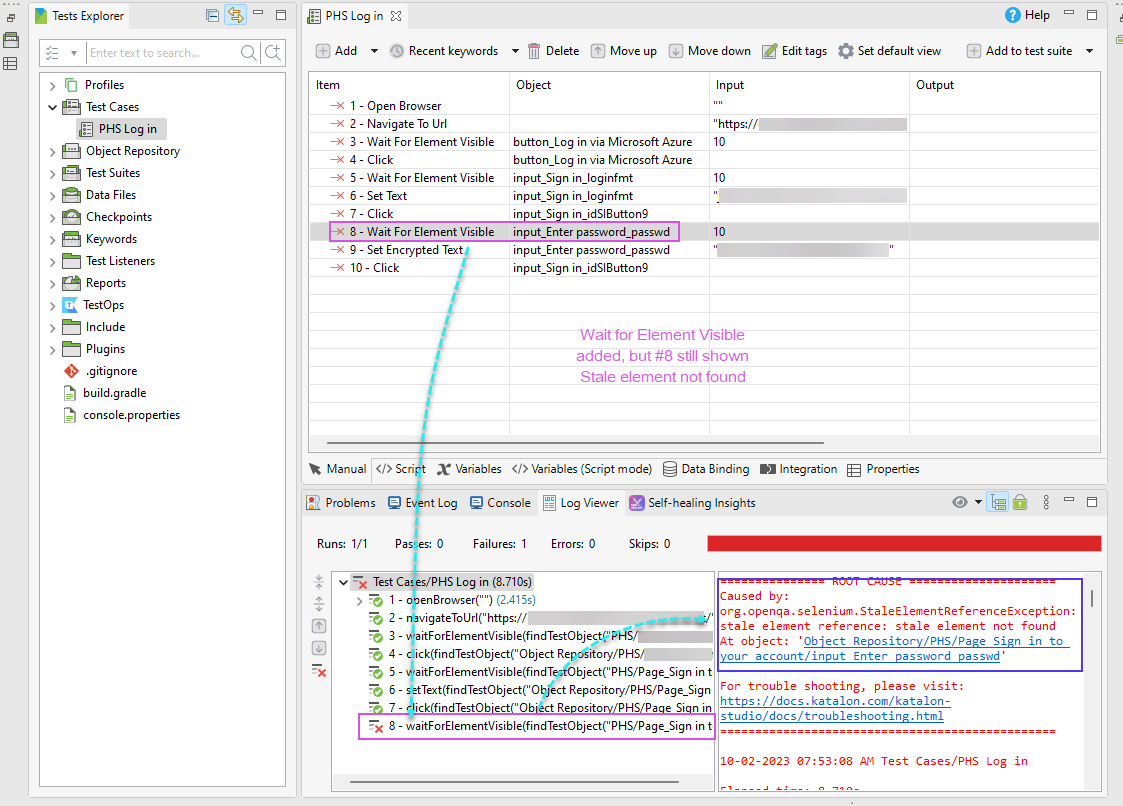Expand the Test Suites folder
The width and height of the screenshot is (1123, 806).
point(52,173)
